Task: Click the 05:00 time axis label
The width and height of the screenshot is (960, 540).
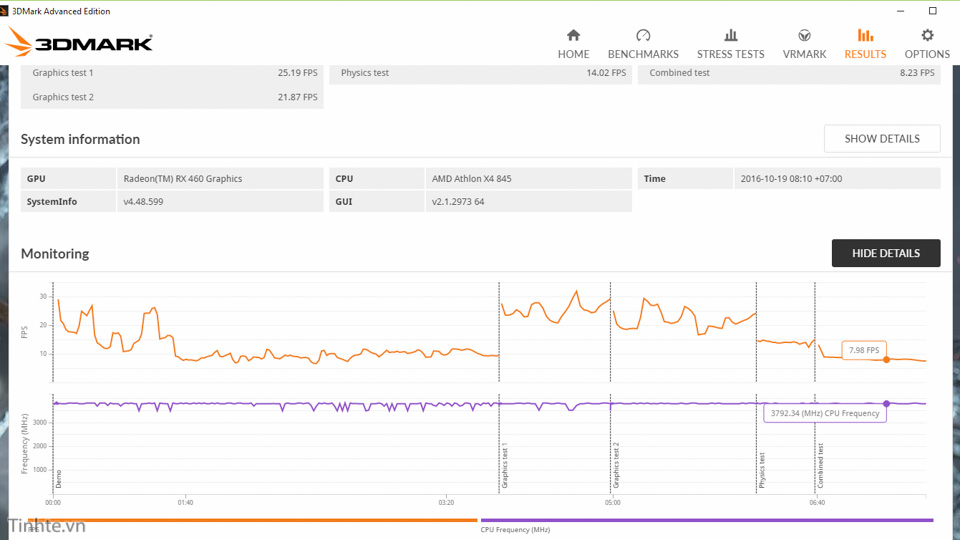Action: (x=612, y=503)
